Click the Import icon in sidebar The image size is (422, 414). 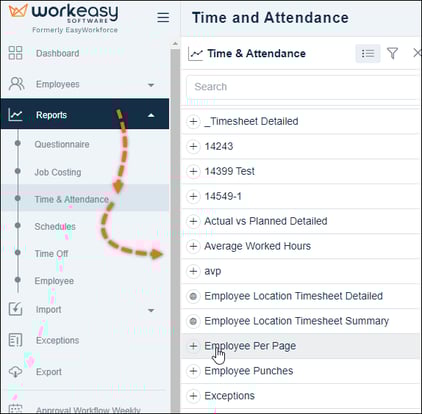coord(15,309)
